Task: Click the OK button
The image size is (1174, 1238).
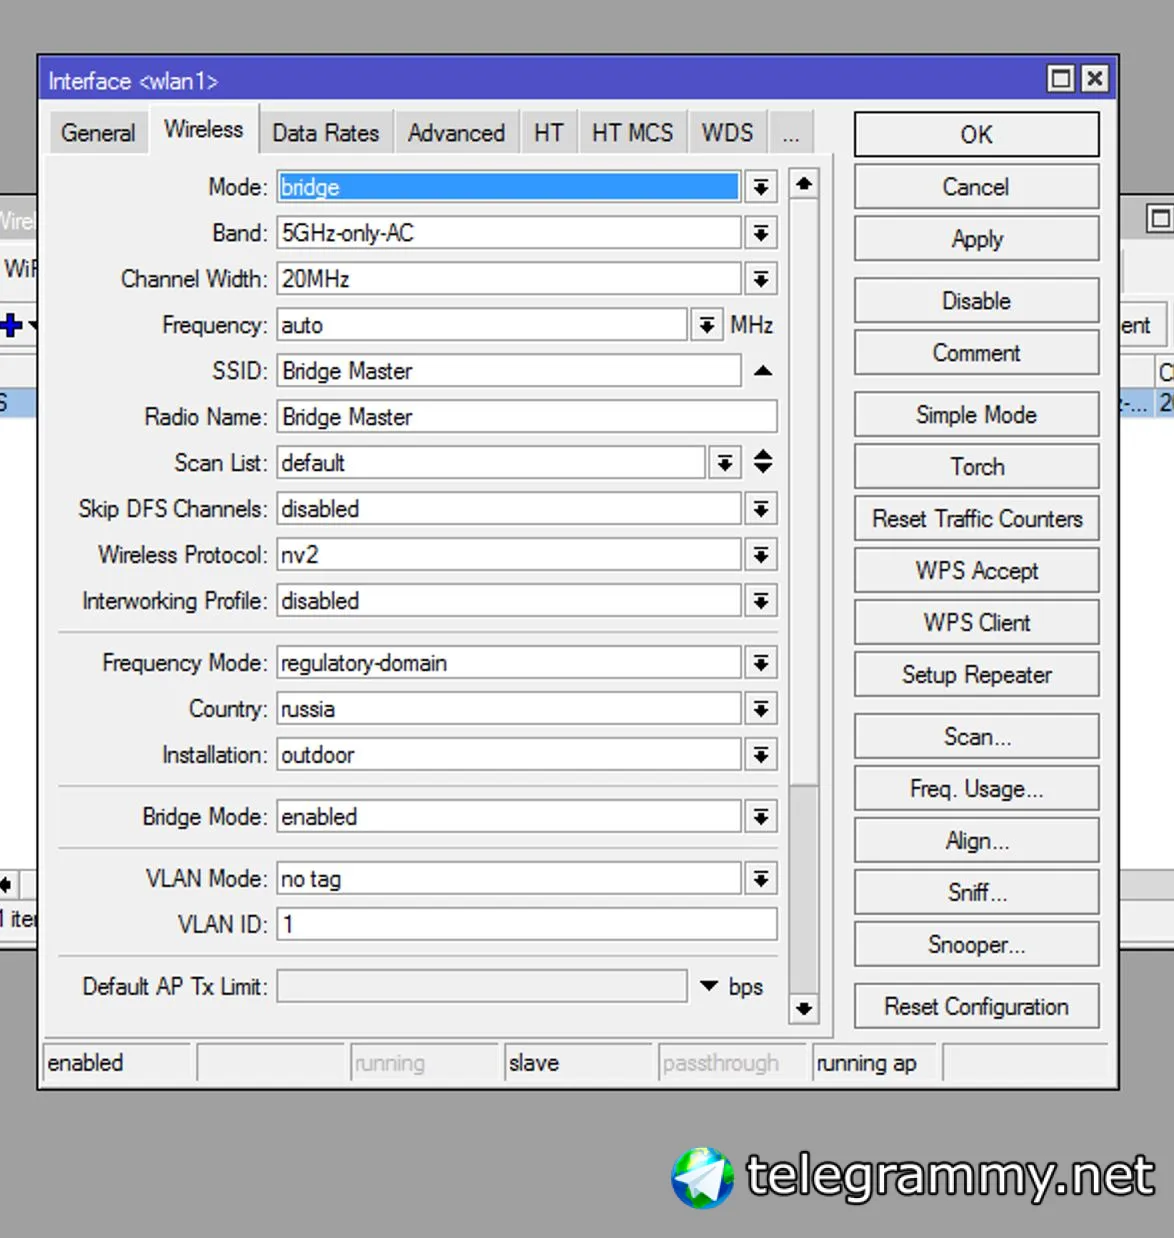Action: click(x=977, y=135)
